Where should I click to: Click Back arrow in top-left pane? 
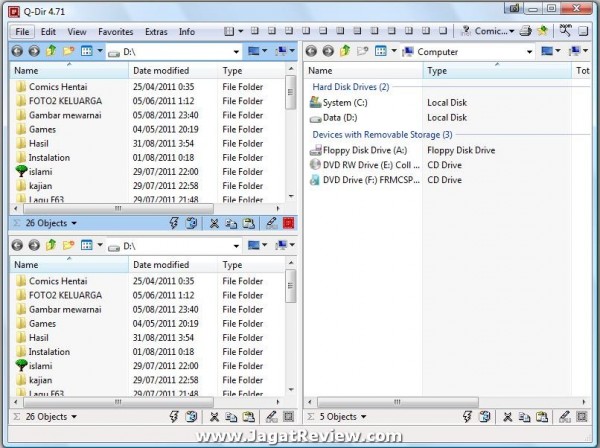(17, 51)
